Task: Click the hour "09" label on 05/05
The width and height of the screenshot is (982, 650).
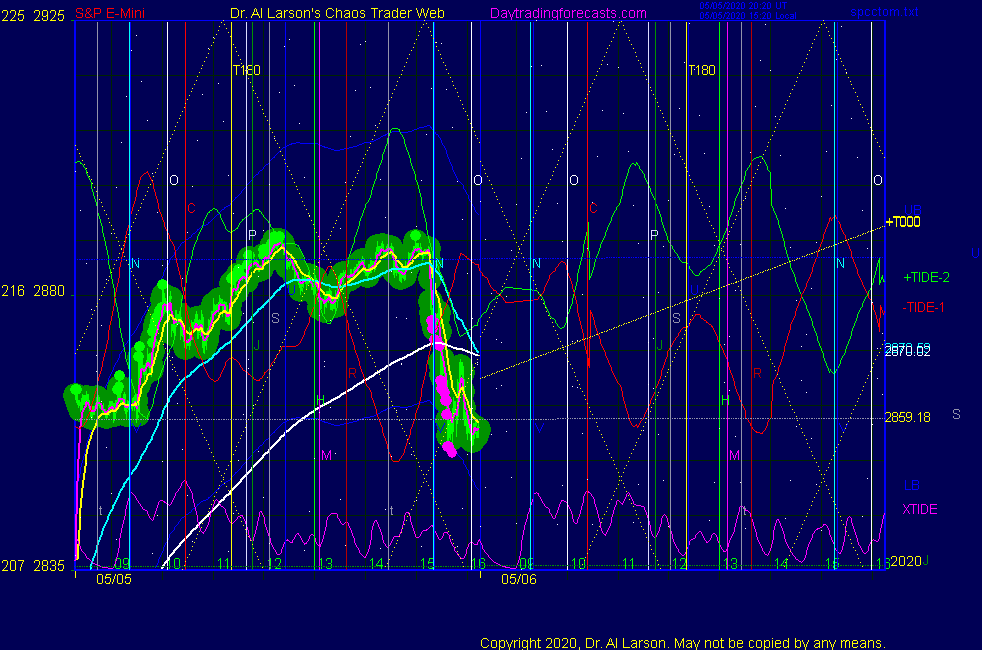Action: pyautogui.click(x=122, y=563)
